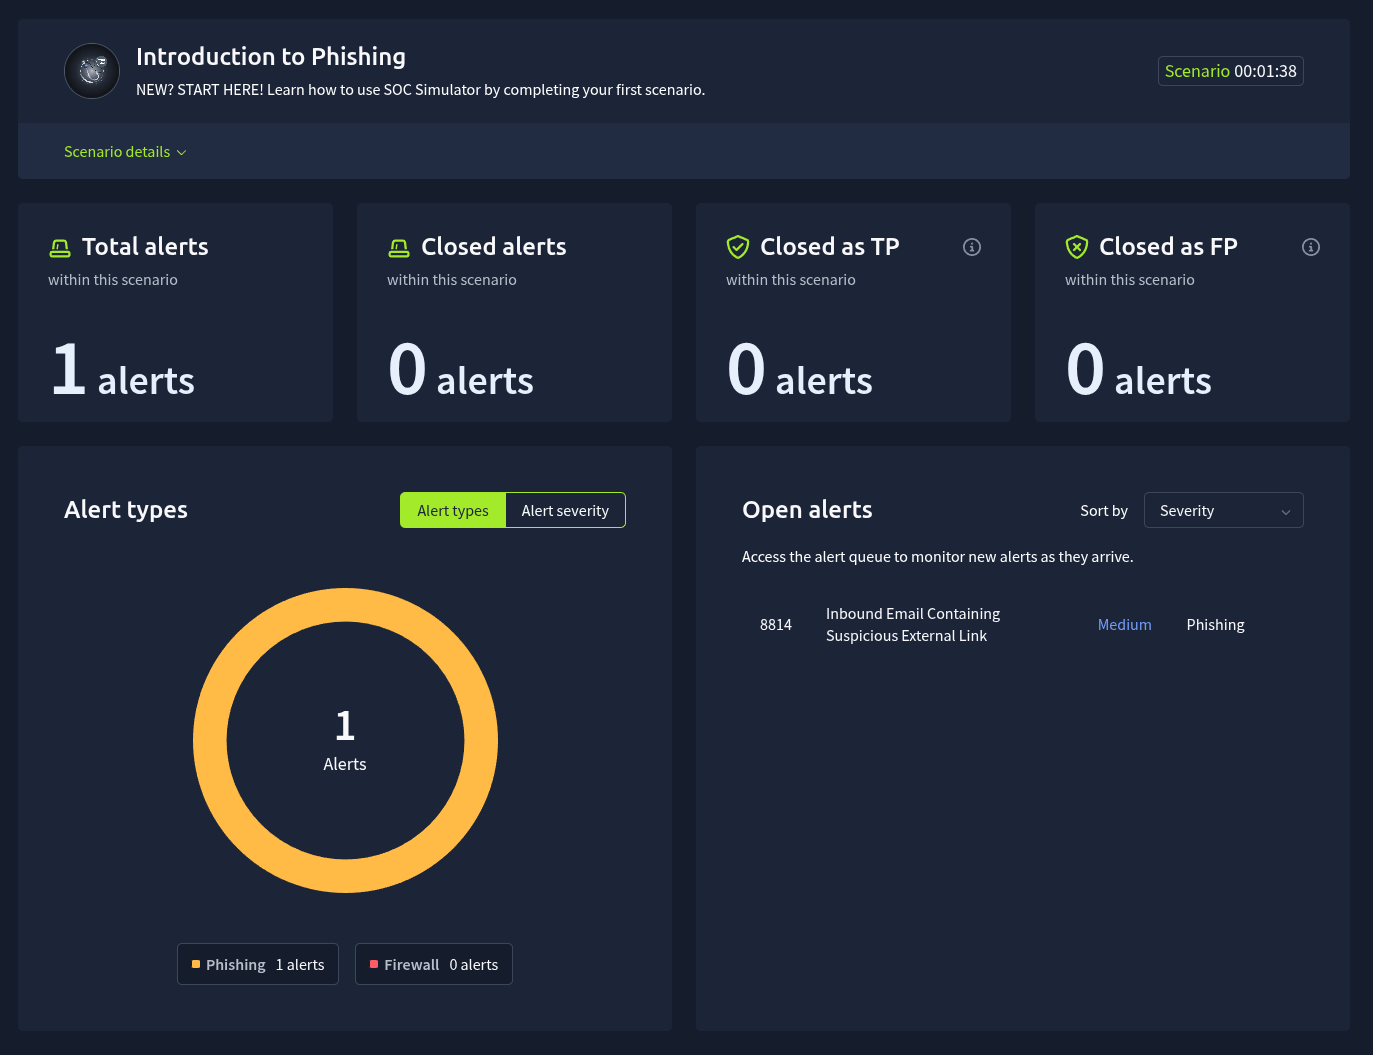Click the '1 alerts' total count
Screen dimensions: 1373x1055
coord(123,370)
